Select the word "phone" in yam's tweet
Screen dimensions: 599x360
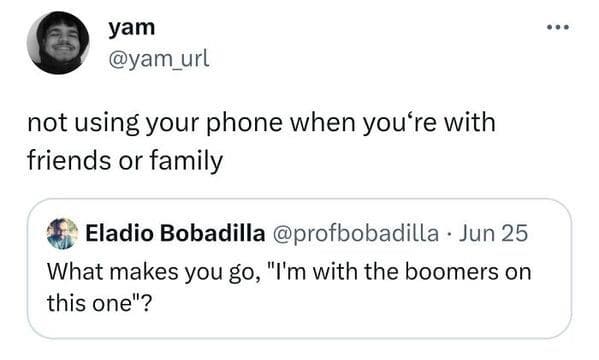point(245,123)
